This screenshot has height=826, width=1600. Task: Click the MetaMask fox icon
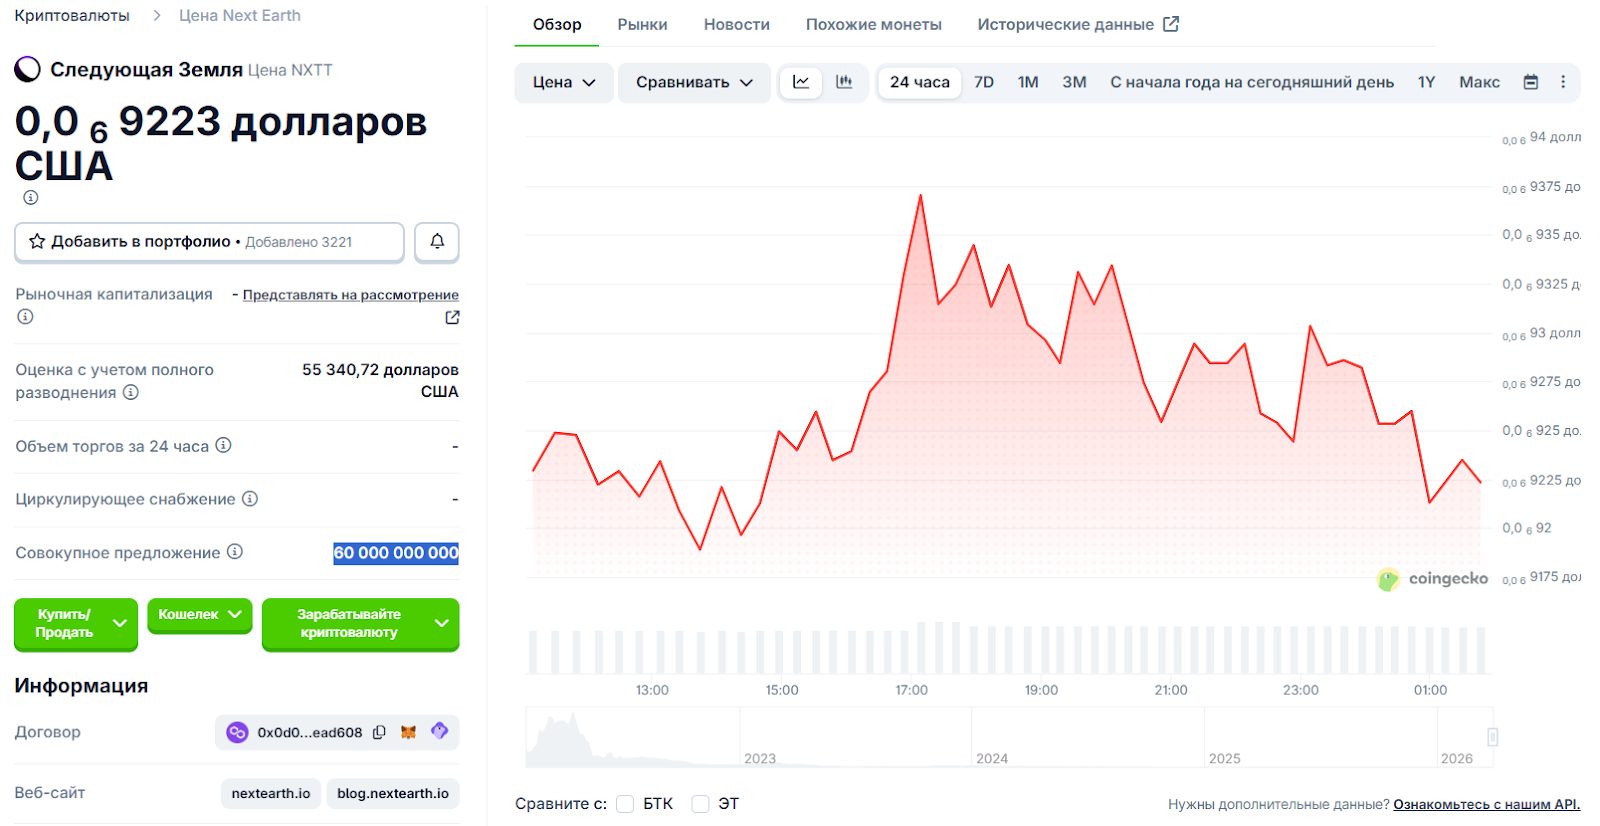tap(408, 732)
